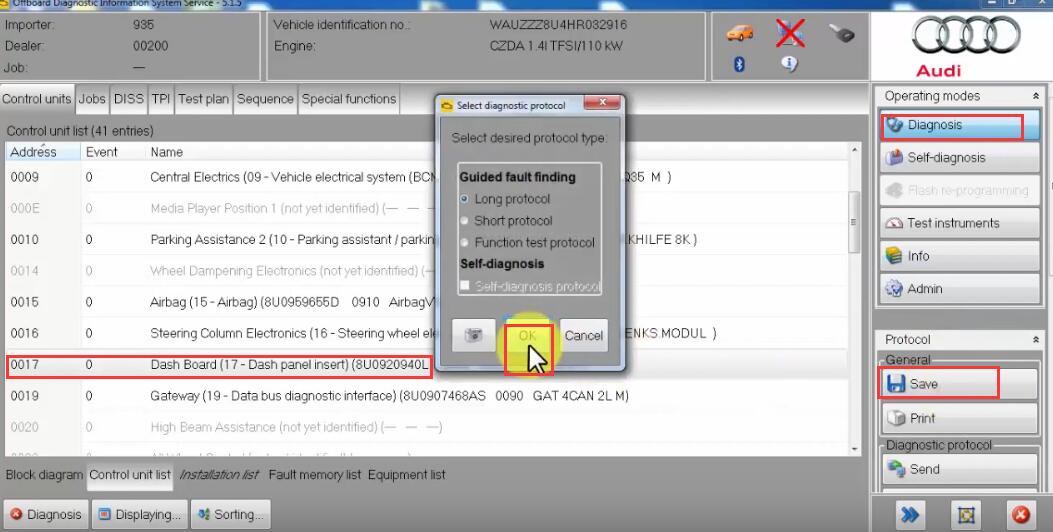Screen dimensions: 1053x532
Task: Confirm protocol selection with OK
Action: [528, 335]
